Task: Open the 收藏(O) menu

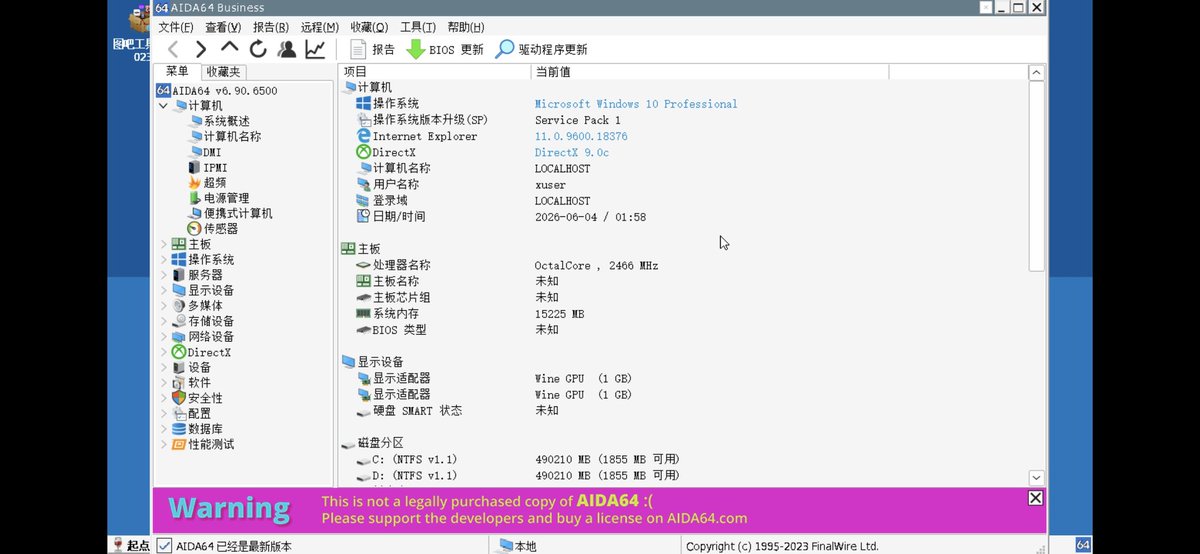Action: click(369, 27)
